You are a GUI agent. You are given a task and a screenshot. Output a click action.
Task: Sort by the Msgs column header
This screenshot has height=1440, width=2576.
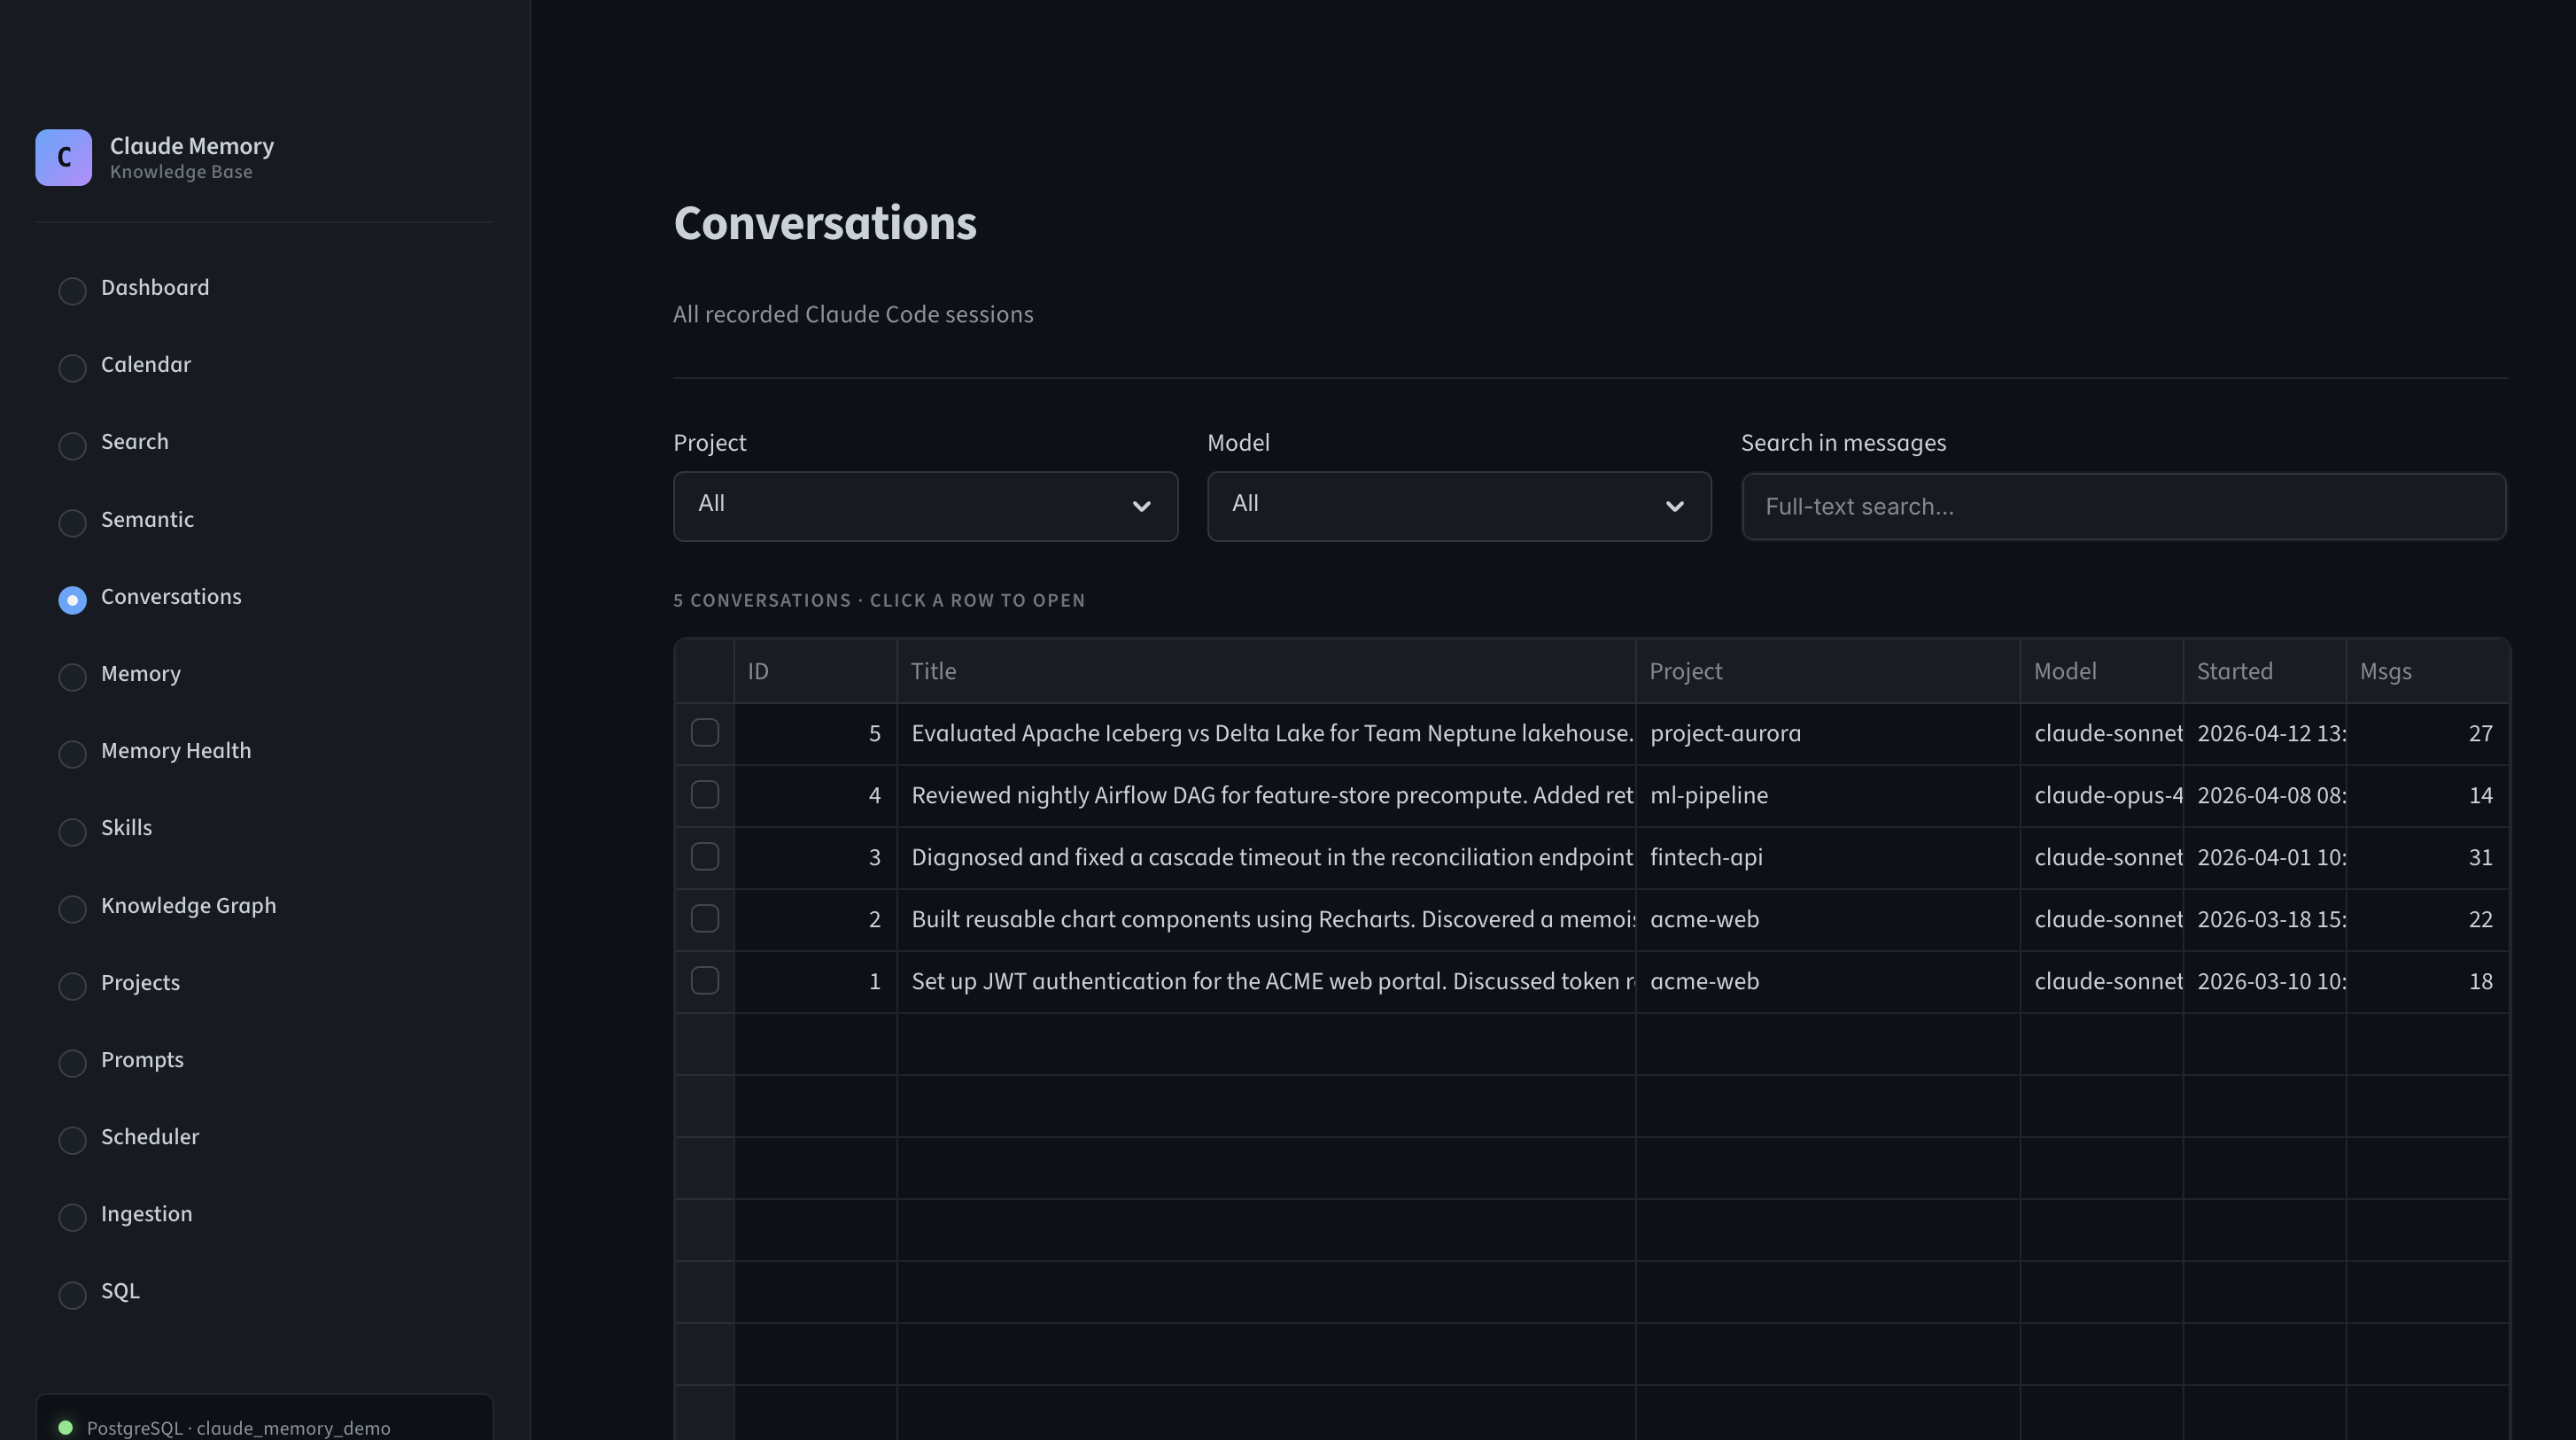tap(2427, 671)
